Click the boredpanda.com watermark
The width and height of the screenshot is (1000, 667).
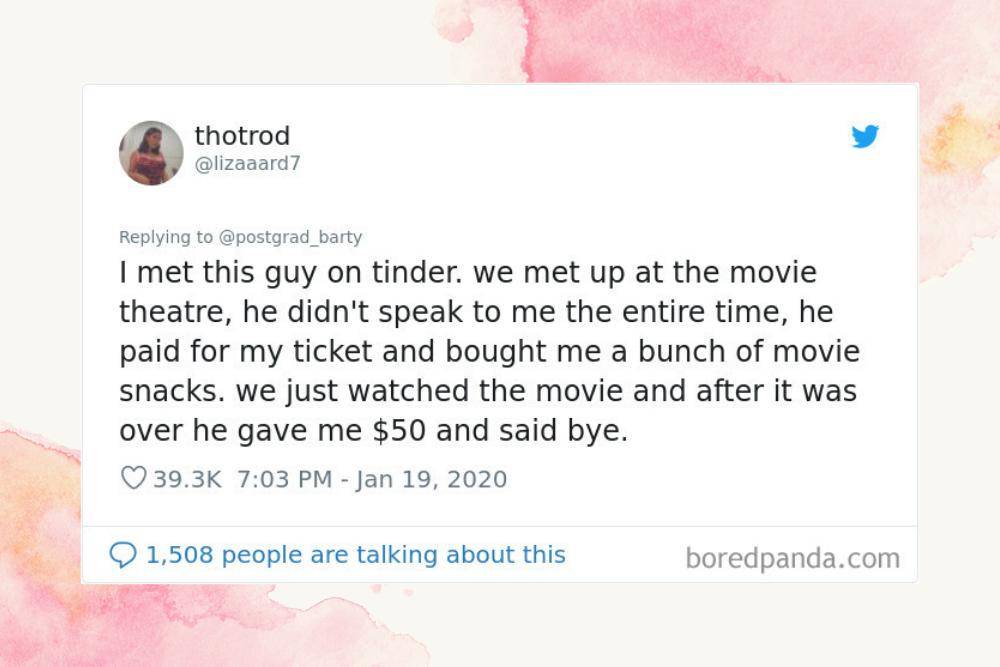tap(793, 559)
